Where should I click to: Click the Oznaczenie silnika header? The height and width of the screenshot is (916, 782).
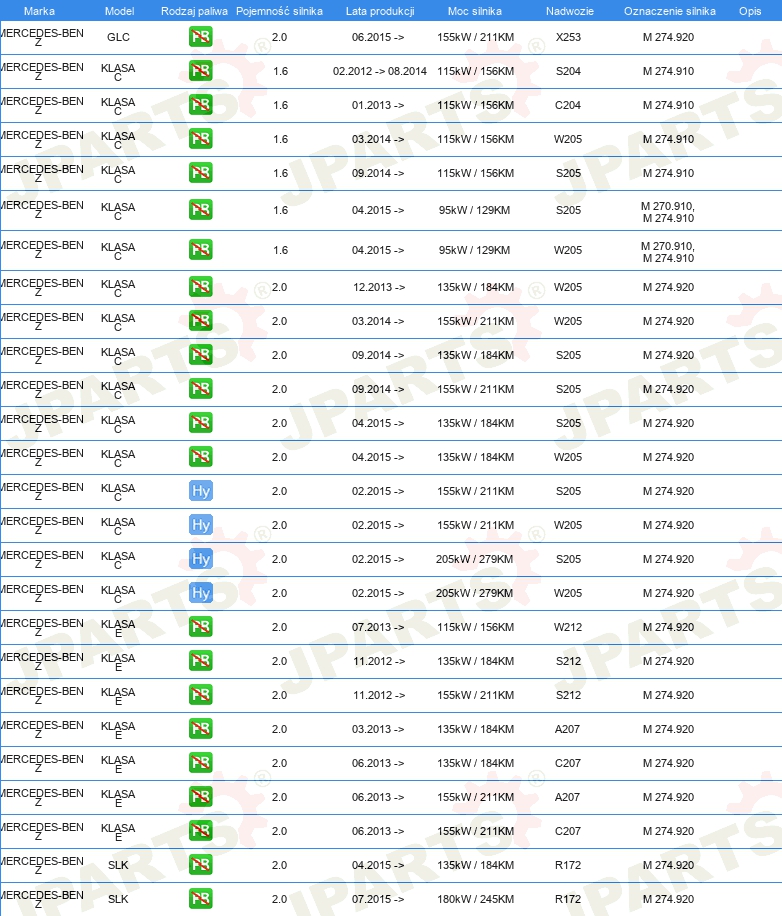669,11
